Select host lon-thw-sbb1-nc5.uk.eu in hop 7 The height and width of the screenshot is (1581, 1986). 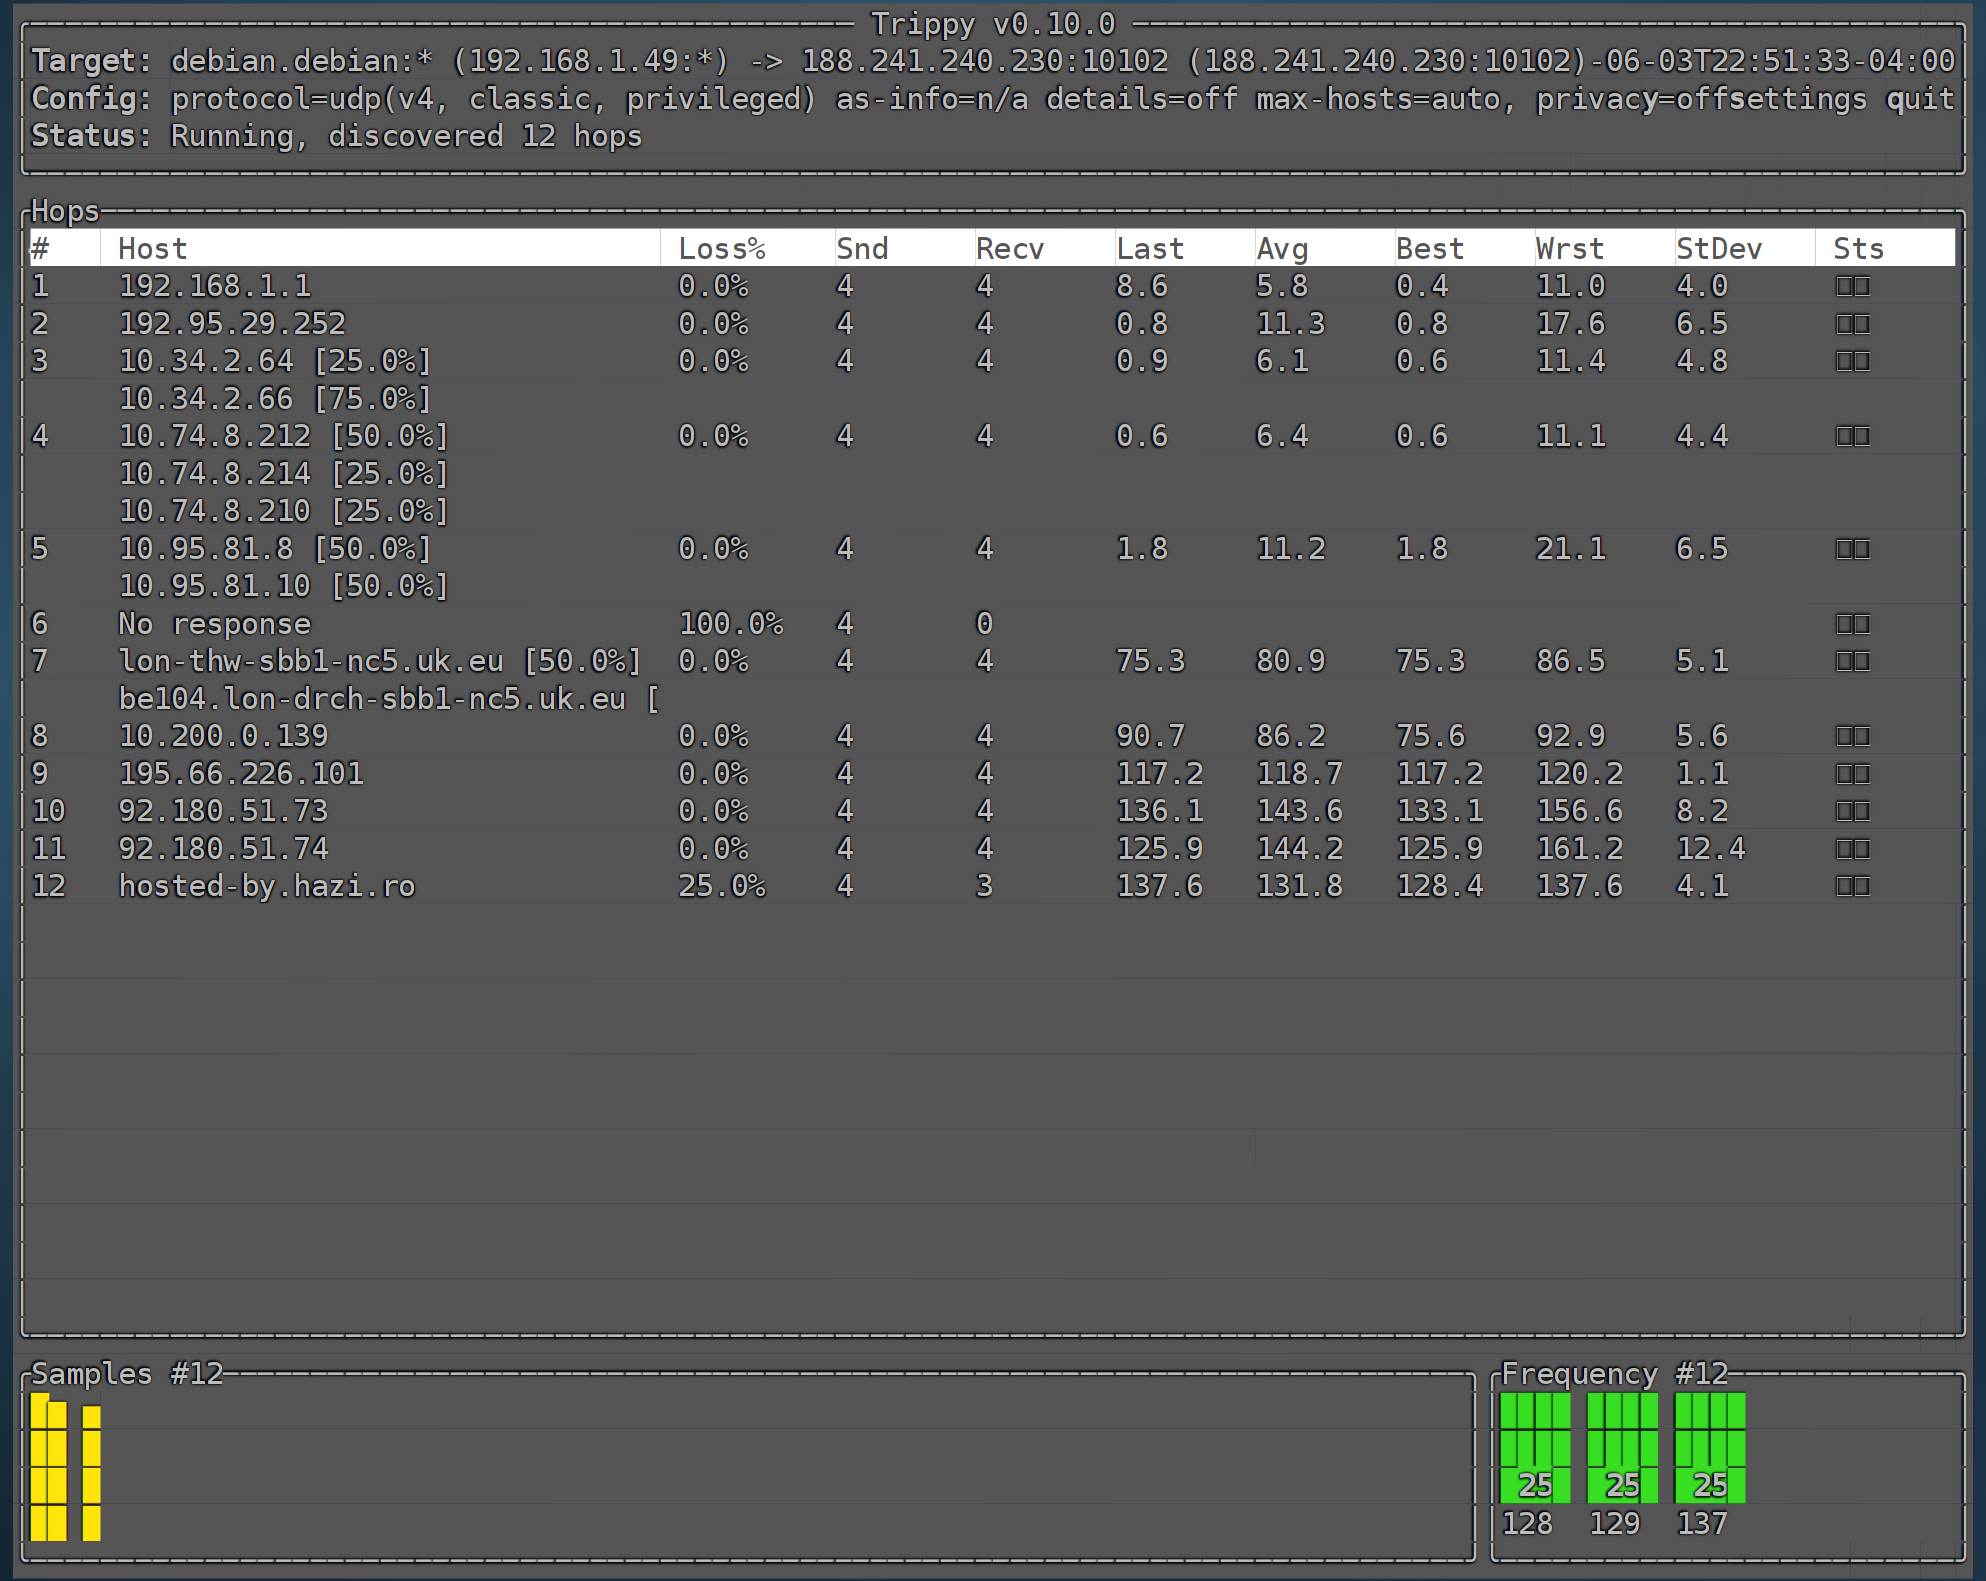(x=310, y=661)
